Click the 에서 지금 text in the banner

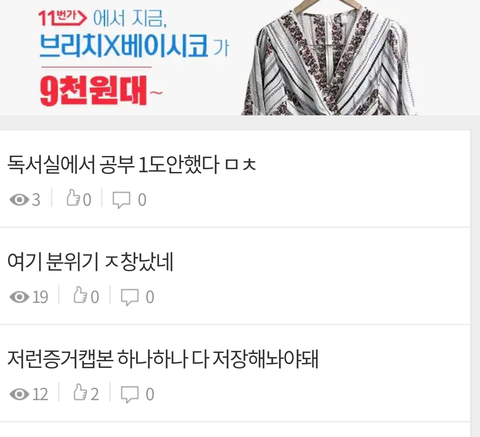(x=129, y=18)
